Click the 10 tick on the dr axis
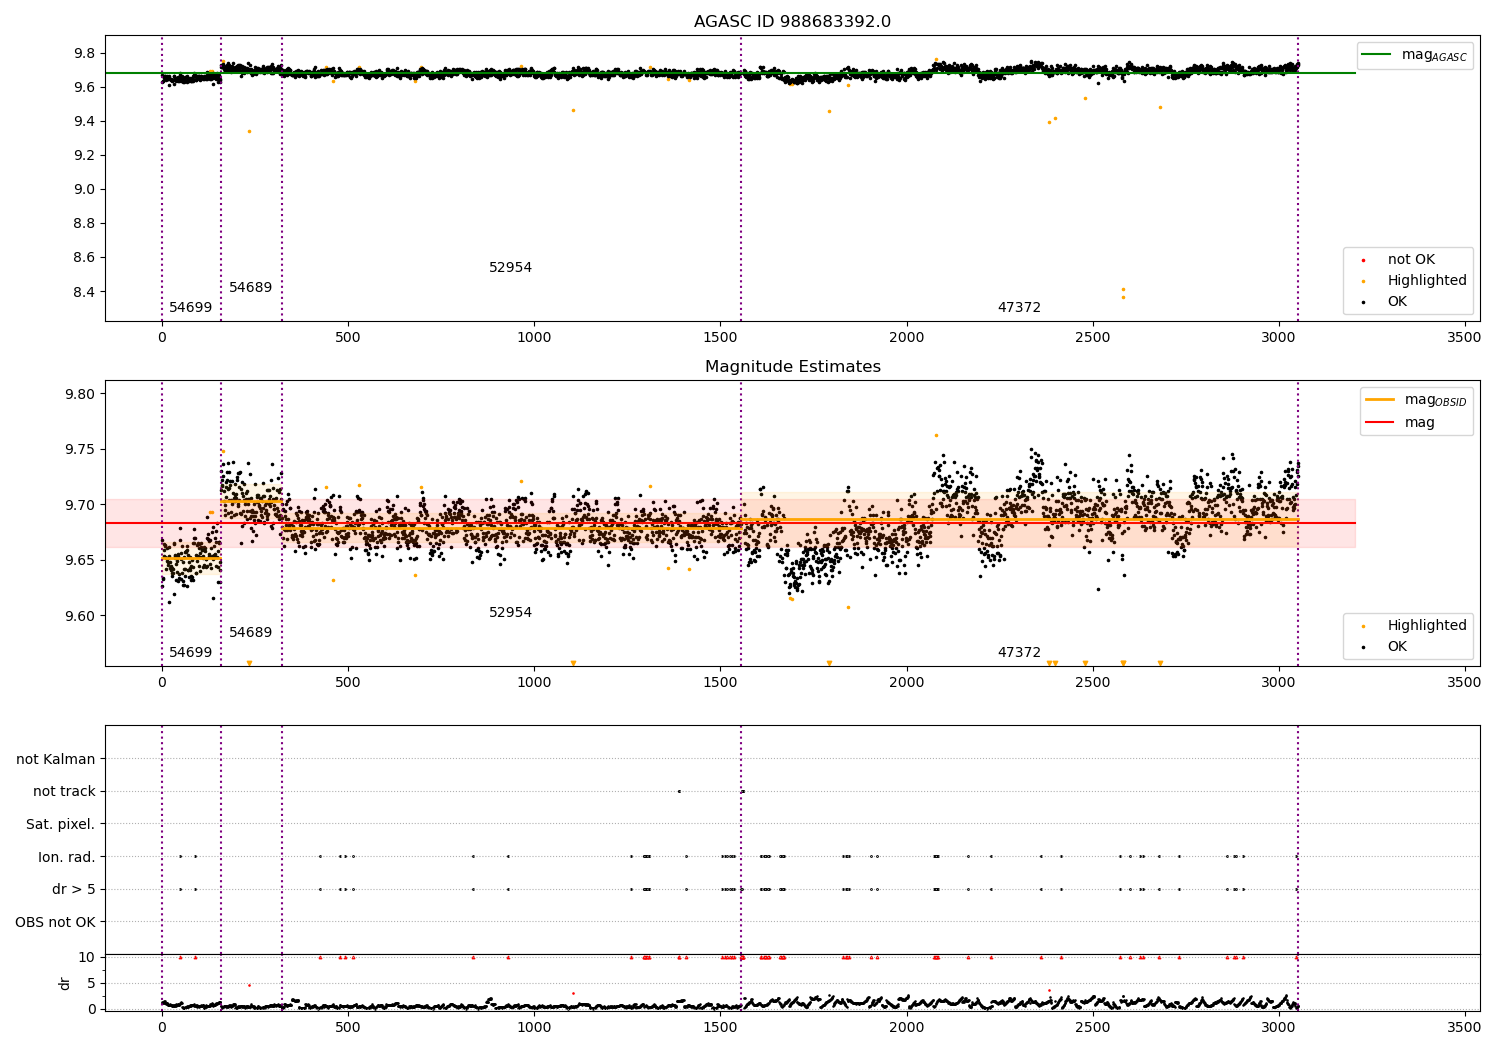Screen dimensions: 1500x1050 click(x=87, y=958)
